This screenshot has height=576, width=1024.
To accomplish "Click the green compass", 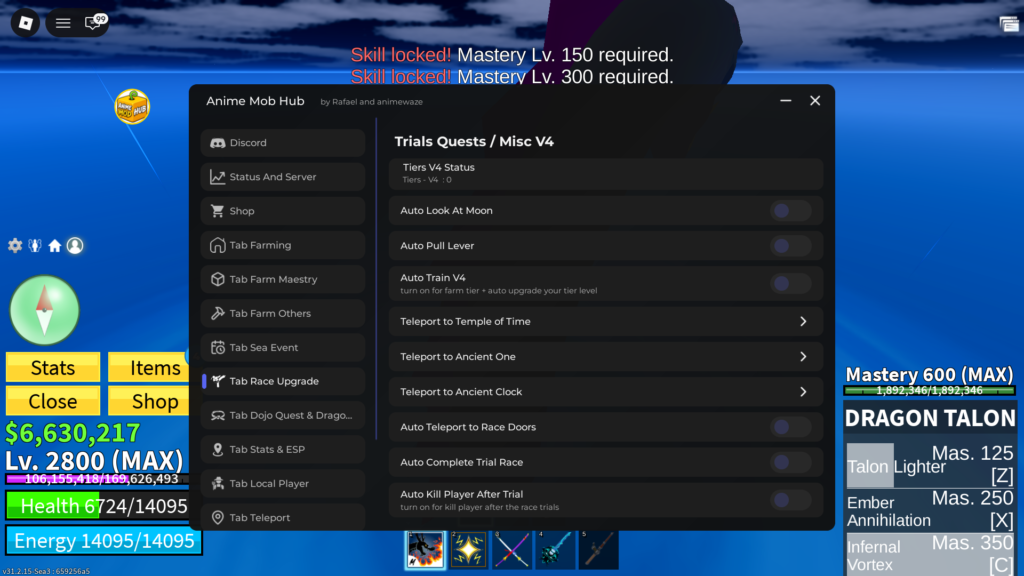I will (44, 310).
